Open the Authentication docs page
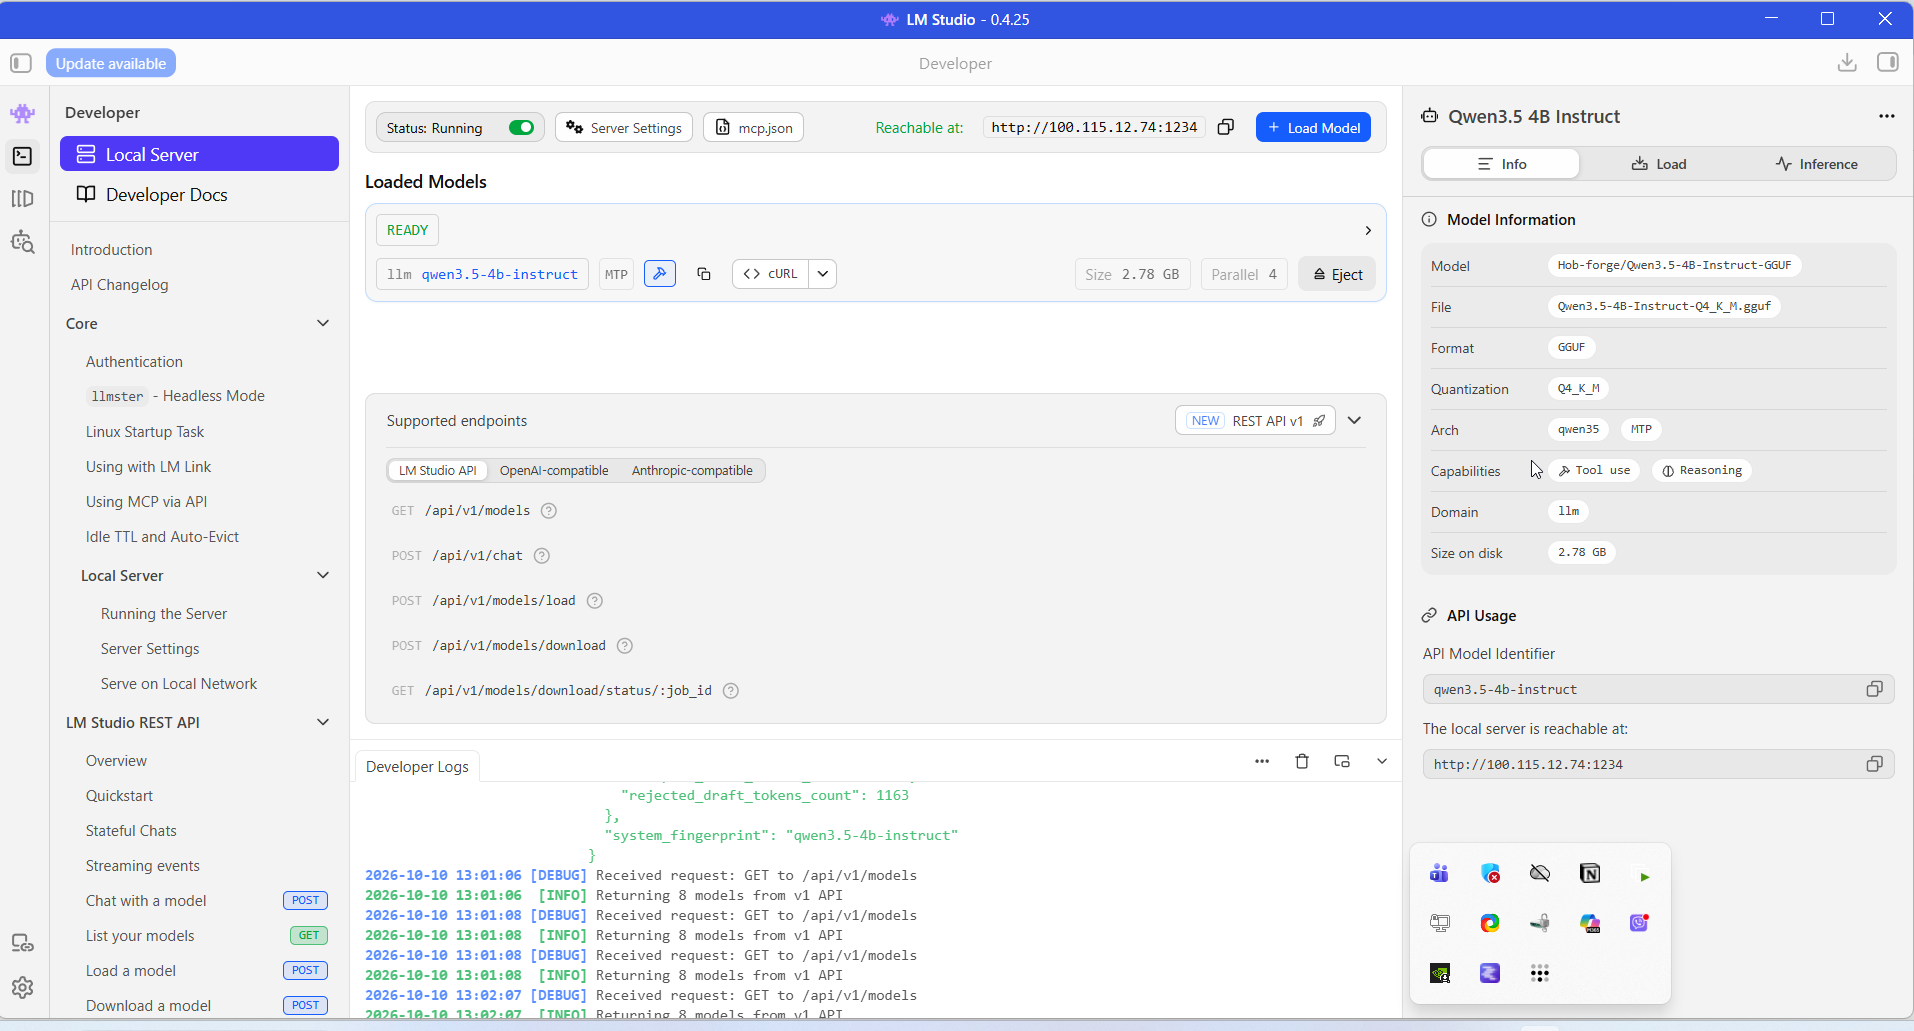 [x=134, y=362]
